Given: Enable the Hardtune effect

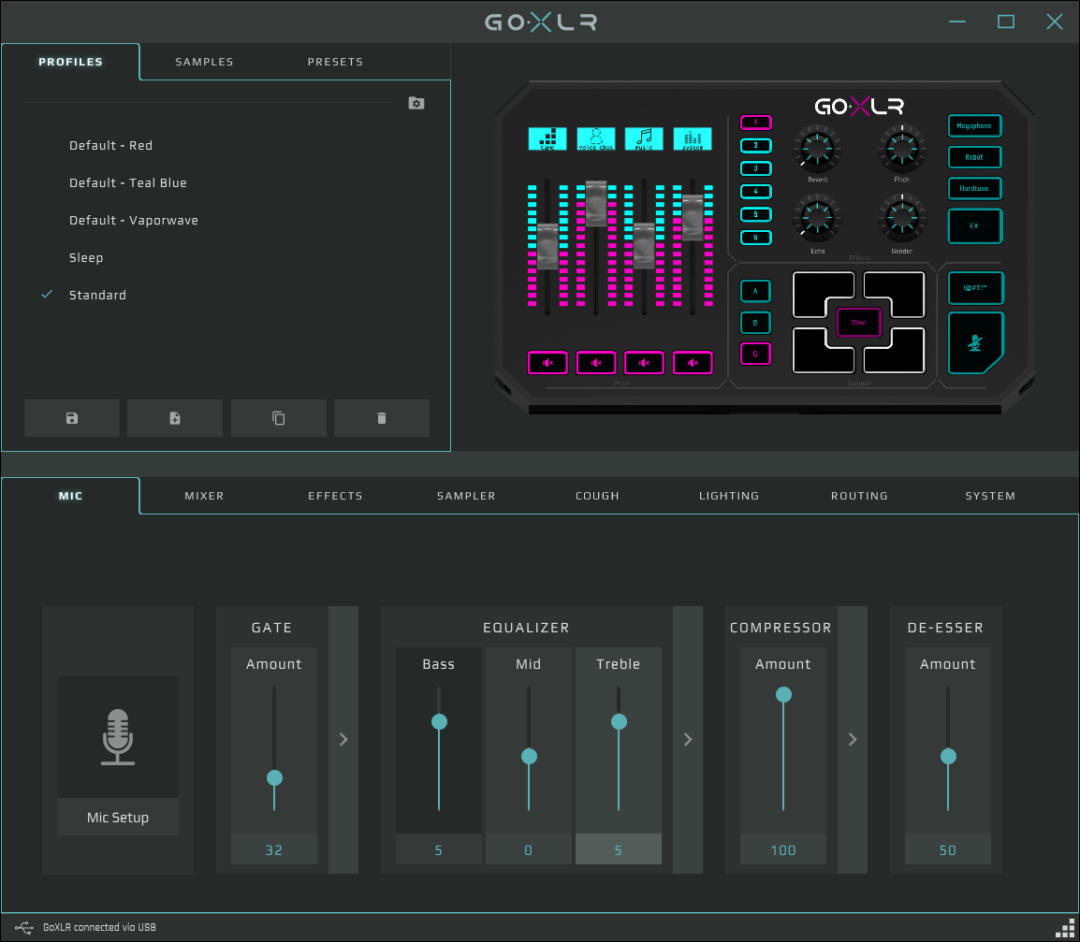Looking at the screenshot, I should click(x=974, y=188).
